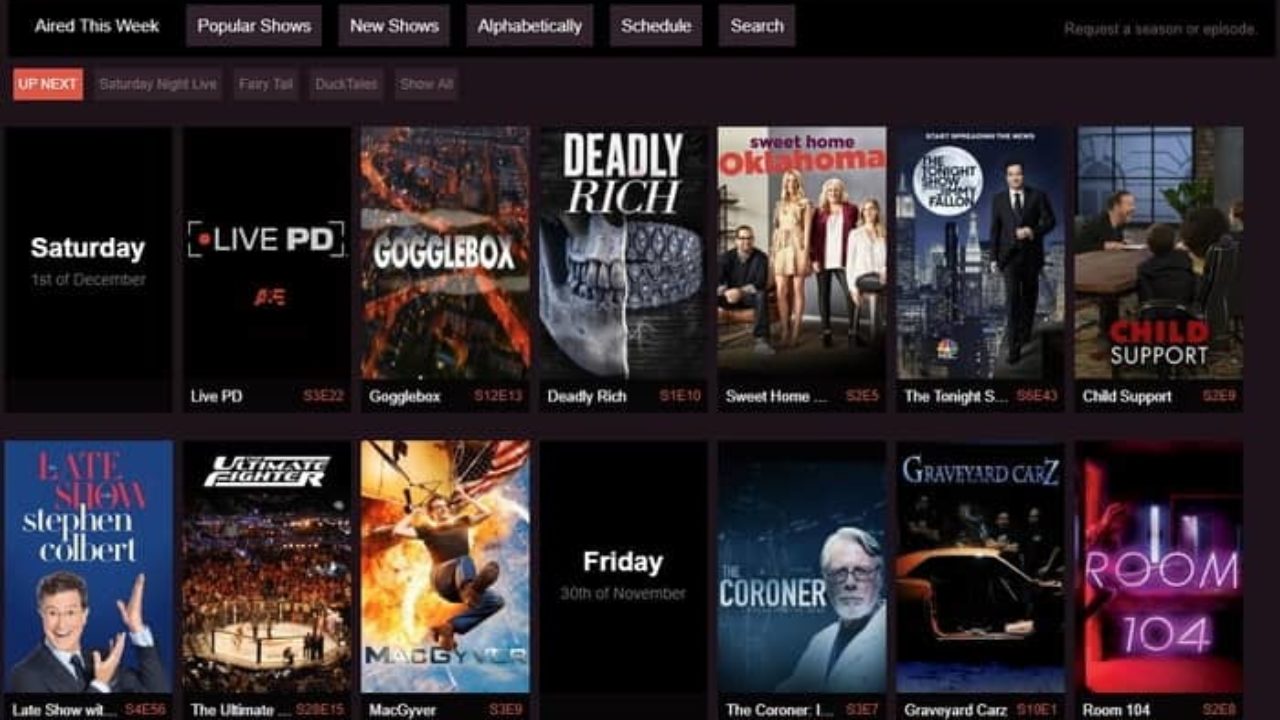Select The Coroner poster
Viewport: 1280px width, 720px height.
click(x=802, y=567)
